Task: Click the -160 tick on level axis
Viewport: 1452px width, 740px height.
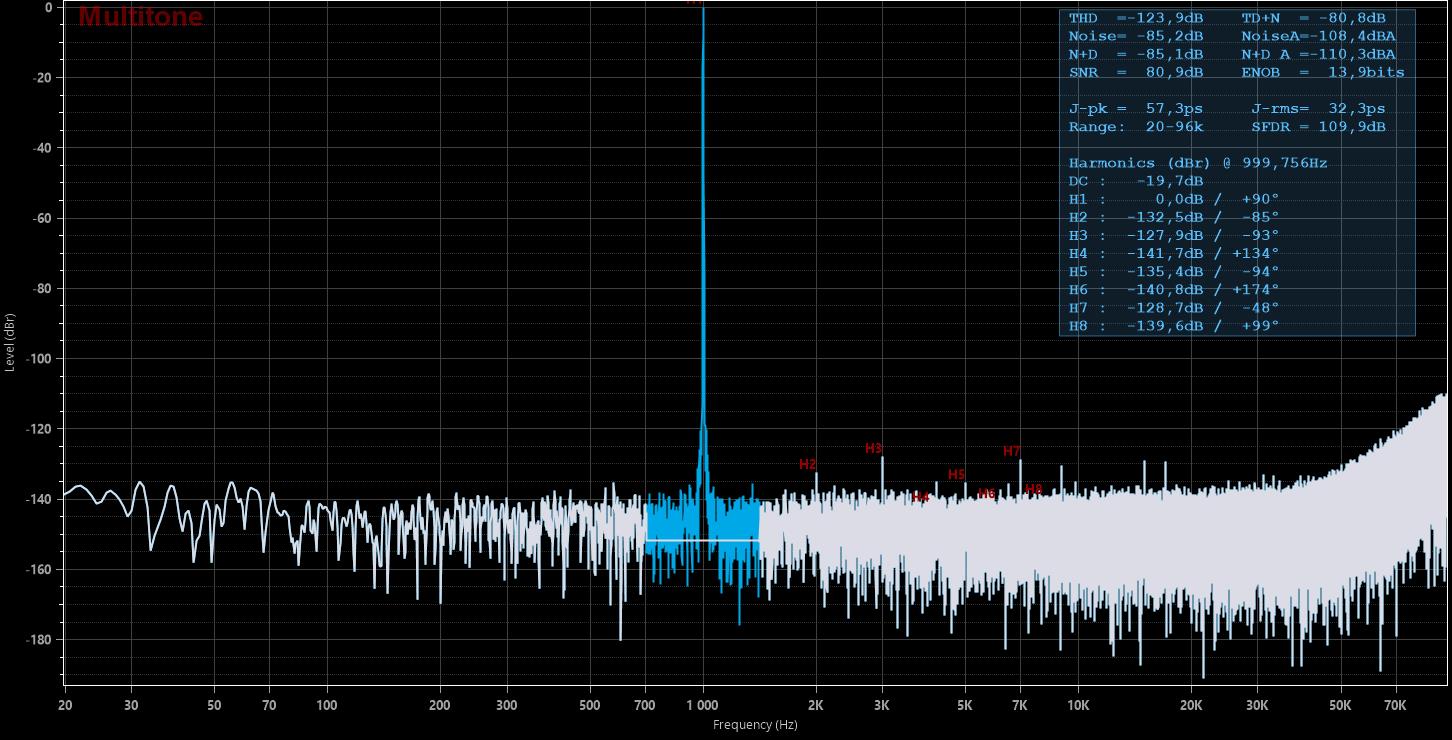Action: click(40, 570)
